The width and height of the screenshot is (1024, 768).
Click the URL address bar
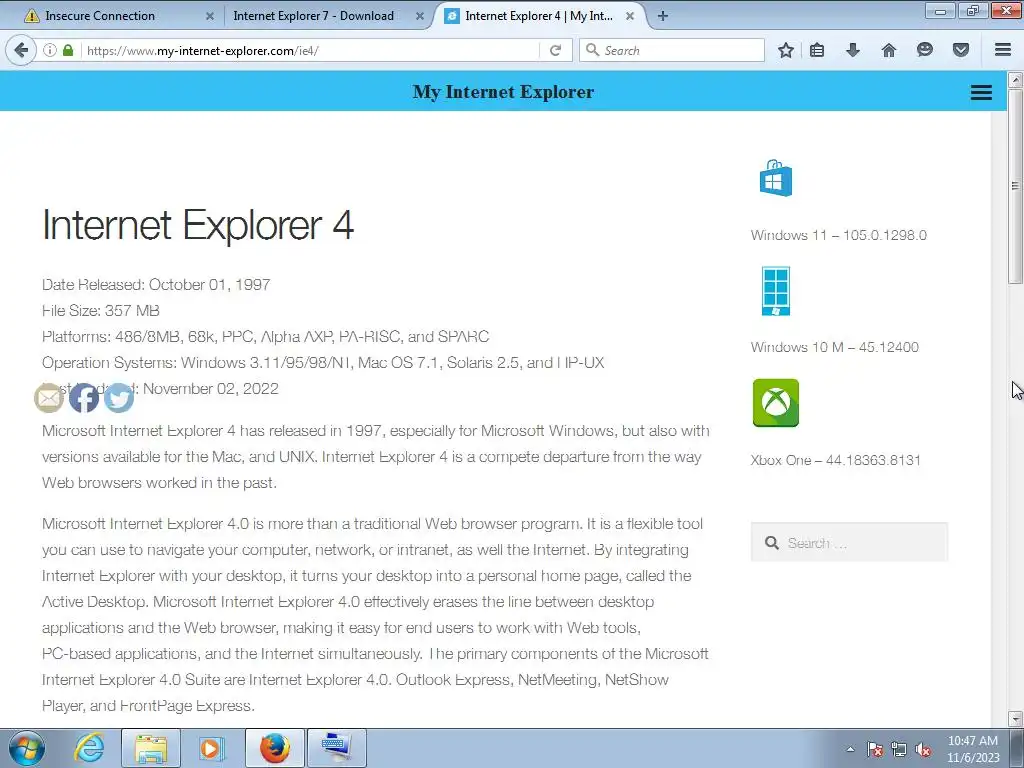point(310,50)
